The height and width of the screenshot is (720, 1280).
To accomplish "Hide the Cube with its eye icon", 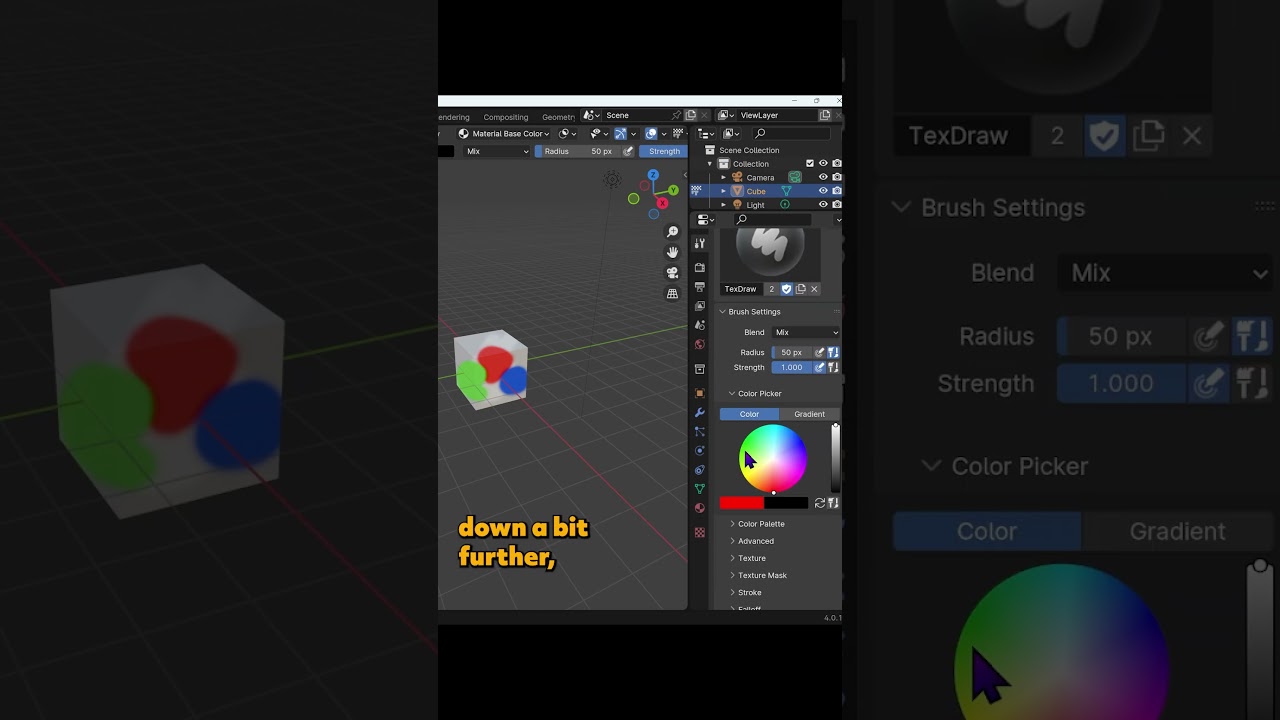I will pyautogui.click(x=823, y=191).
